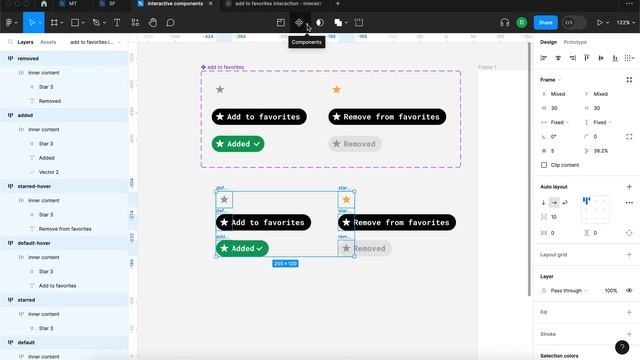Toggle layer visibility eye icon
Viewport: 640px width, 360px height.
629,291
